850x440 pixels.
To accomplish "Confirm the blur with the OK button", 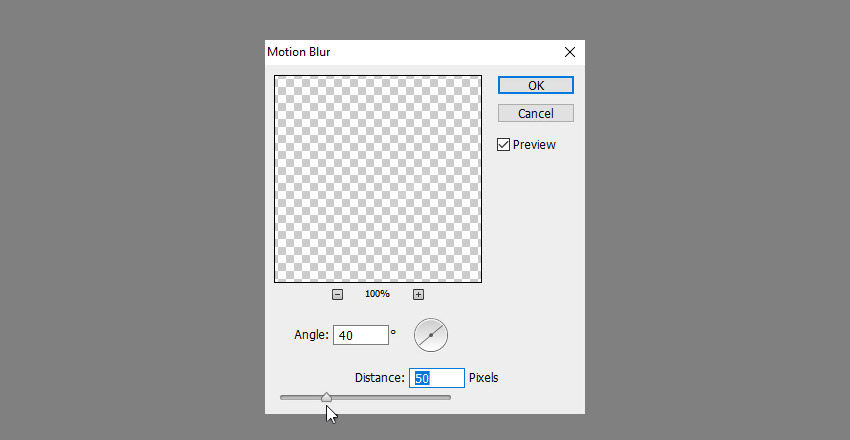I will (x=536, y=85).
